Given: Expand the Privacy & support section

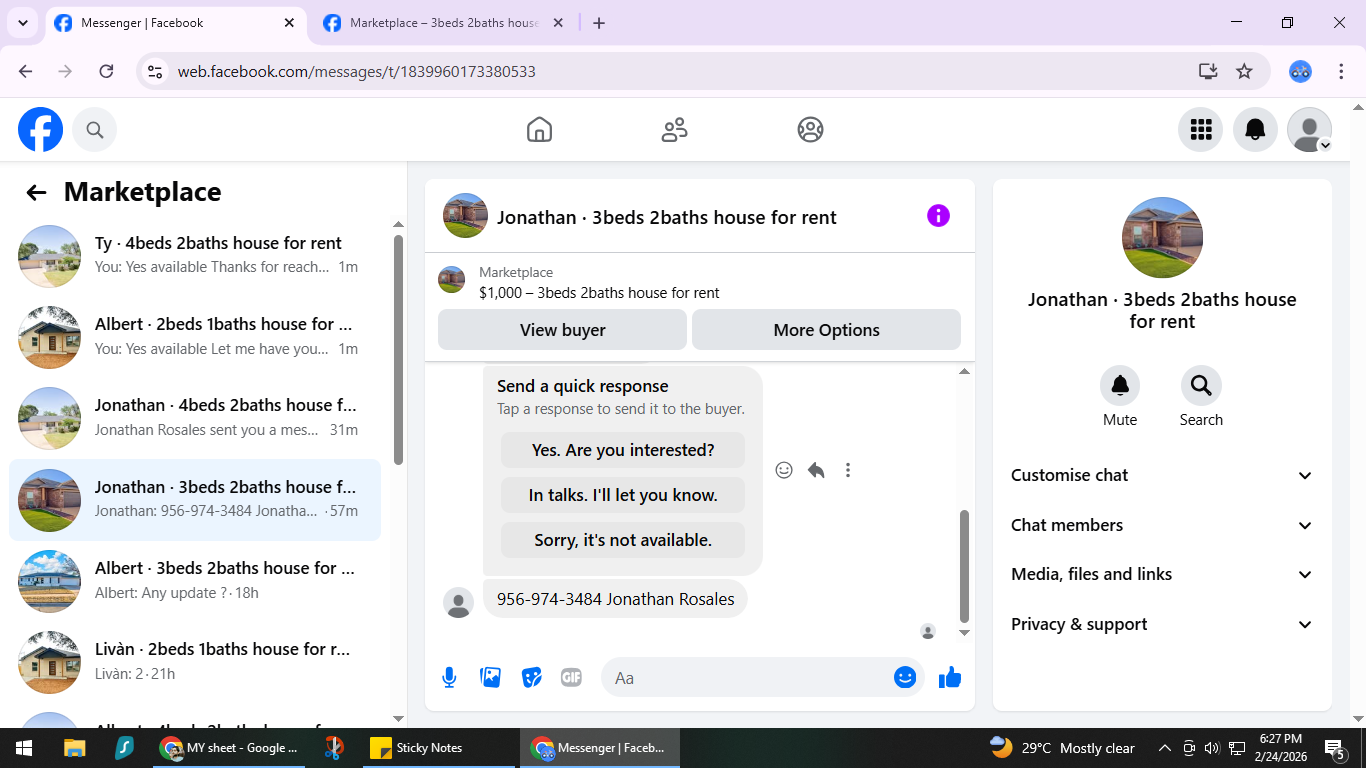Looking at the screenshot, I should [1162, 625].
